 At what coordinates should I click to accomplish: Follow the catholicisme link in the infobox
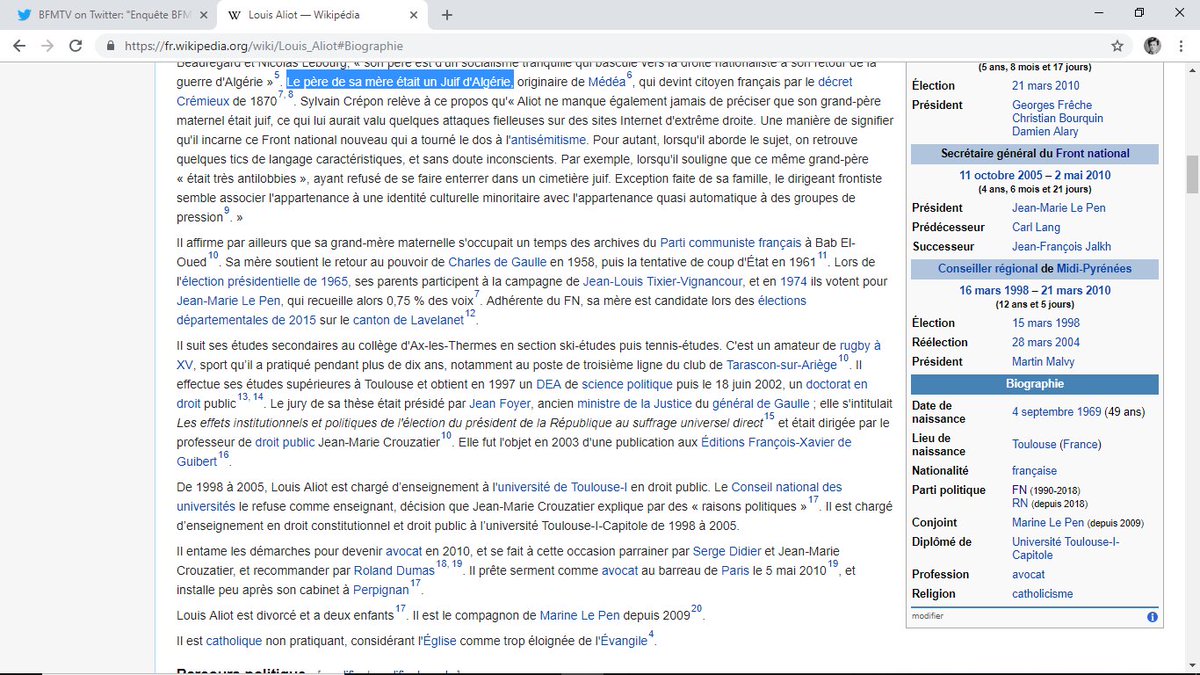[x=1042, y=594]
